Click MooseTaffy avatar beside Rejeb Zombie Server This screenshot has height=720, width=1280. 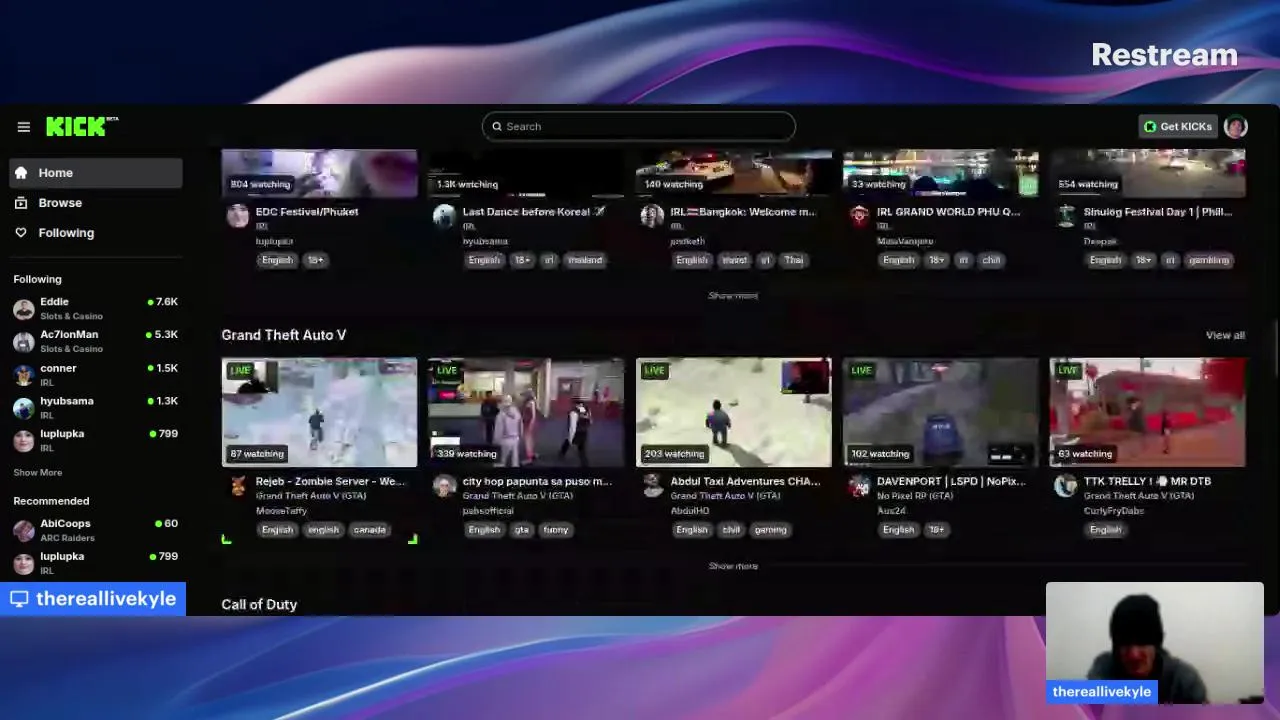(237, 486)
